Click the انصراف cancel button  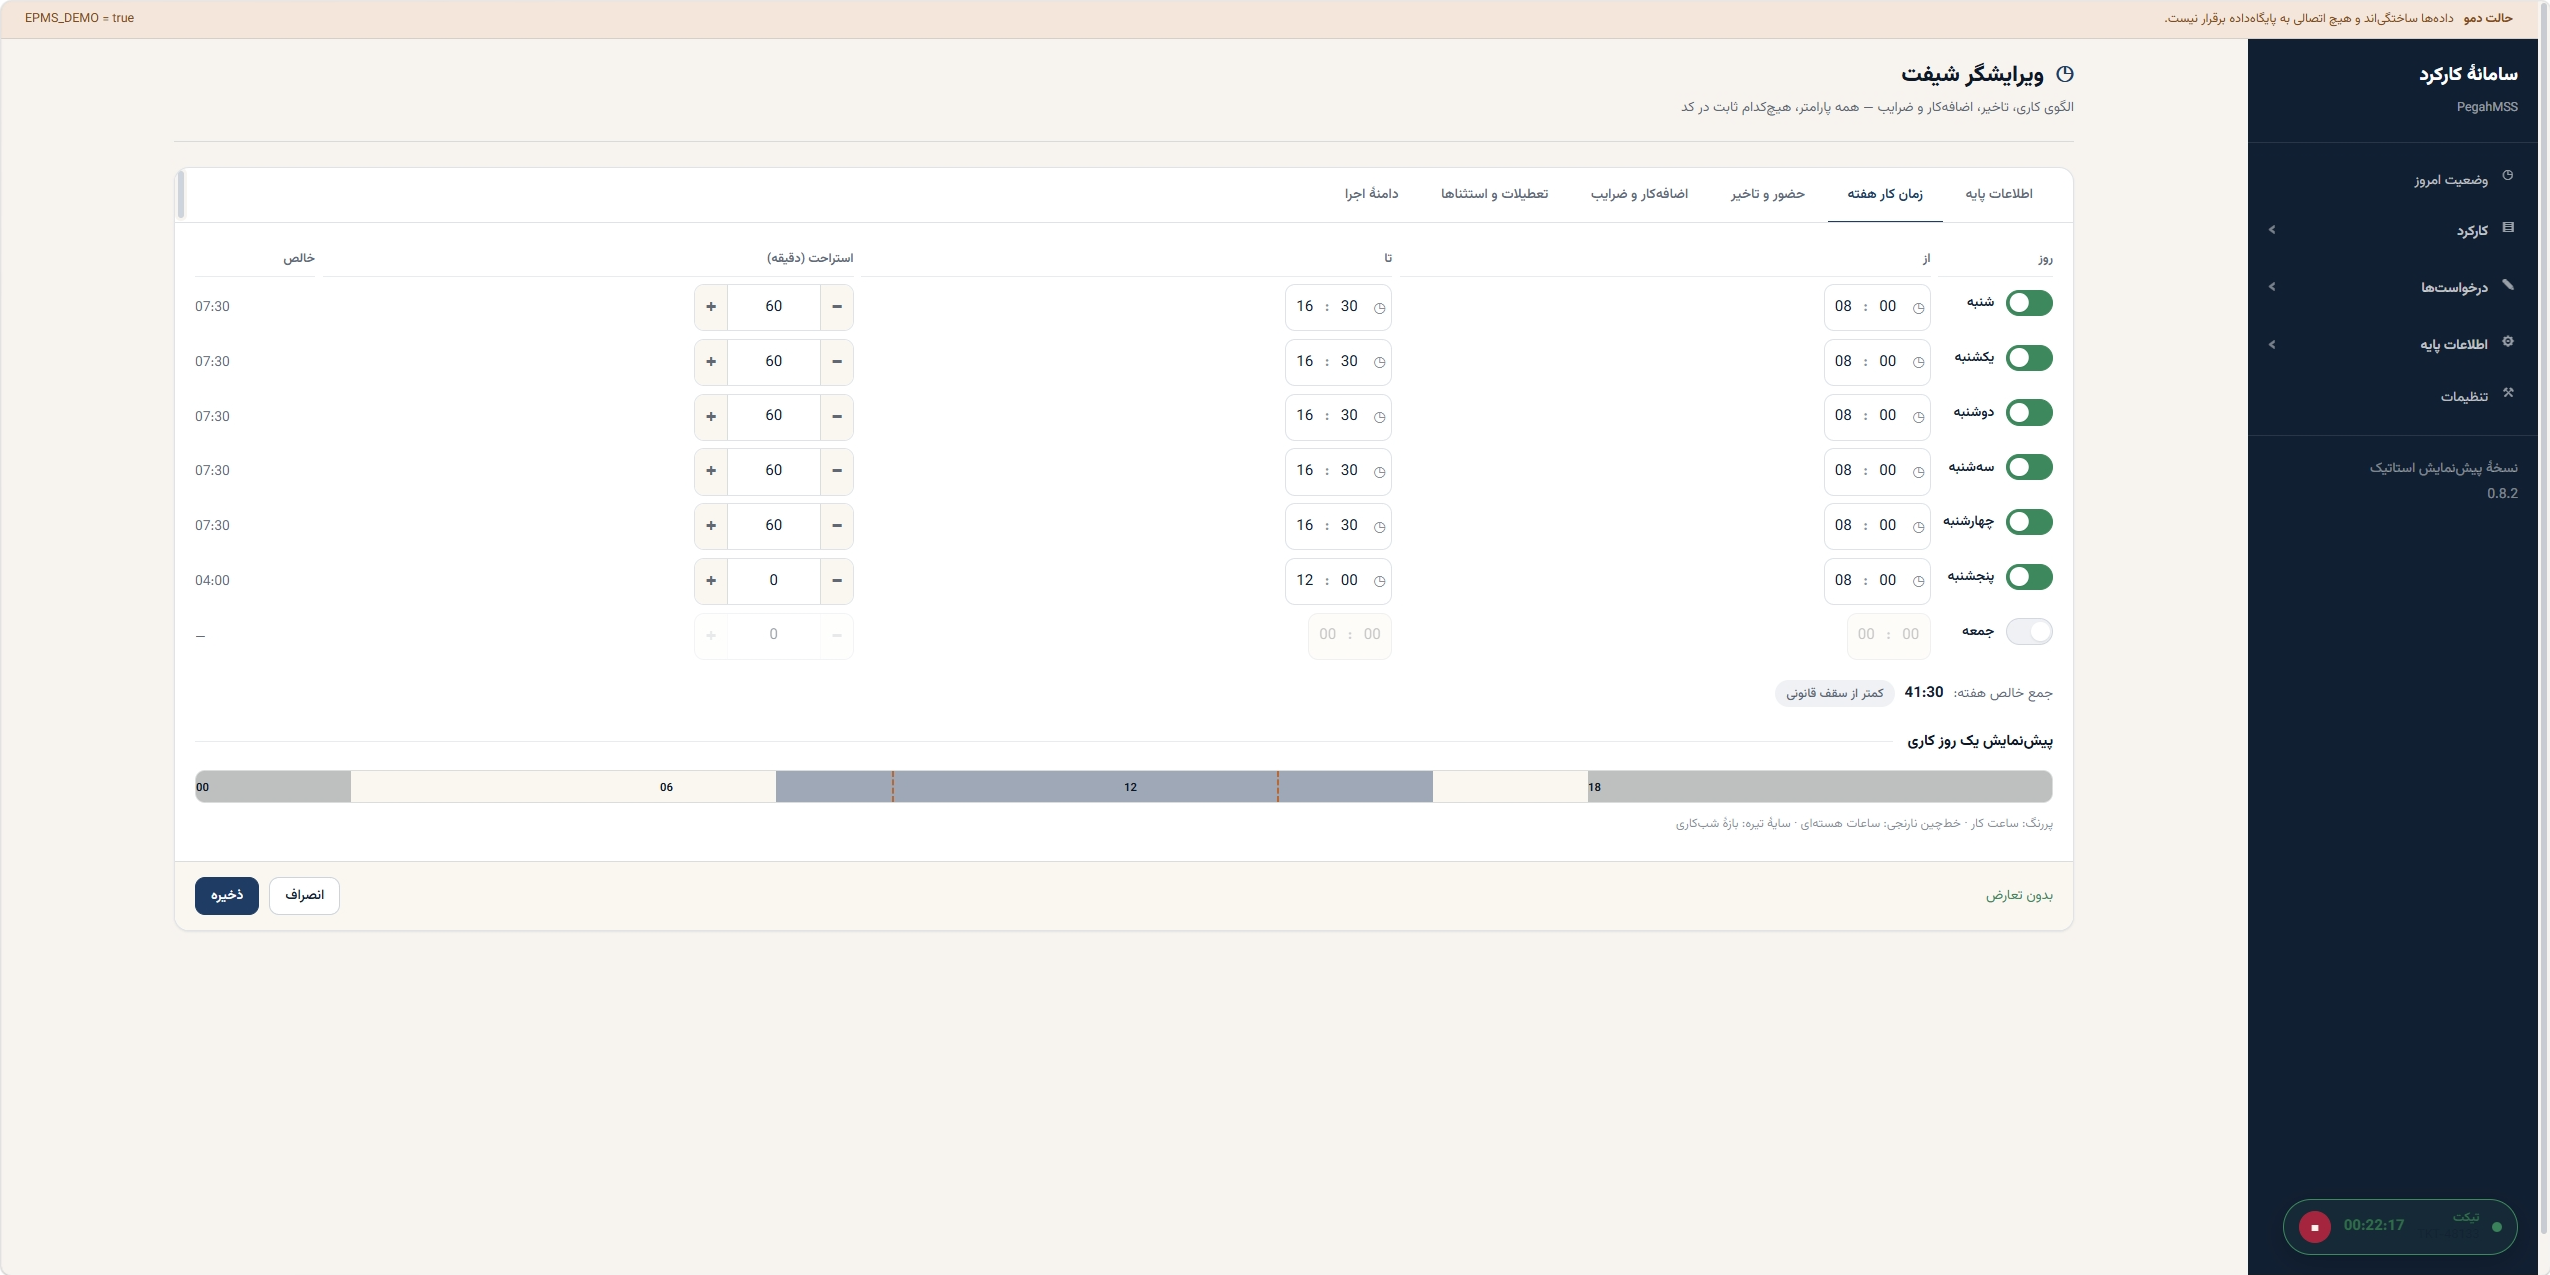pos(304,895)
